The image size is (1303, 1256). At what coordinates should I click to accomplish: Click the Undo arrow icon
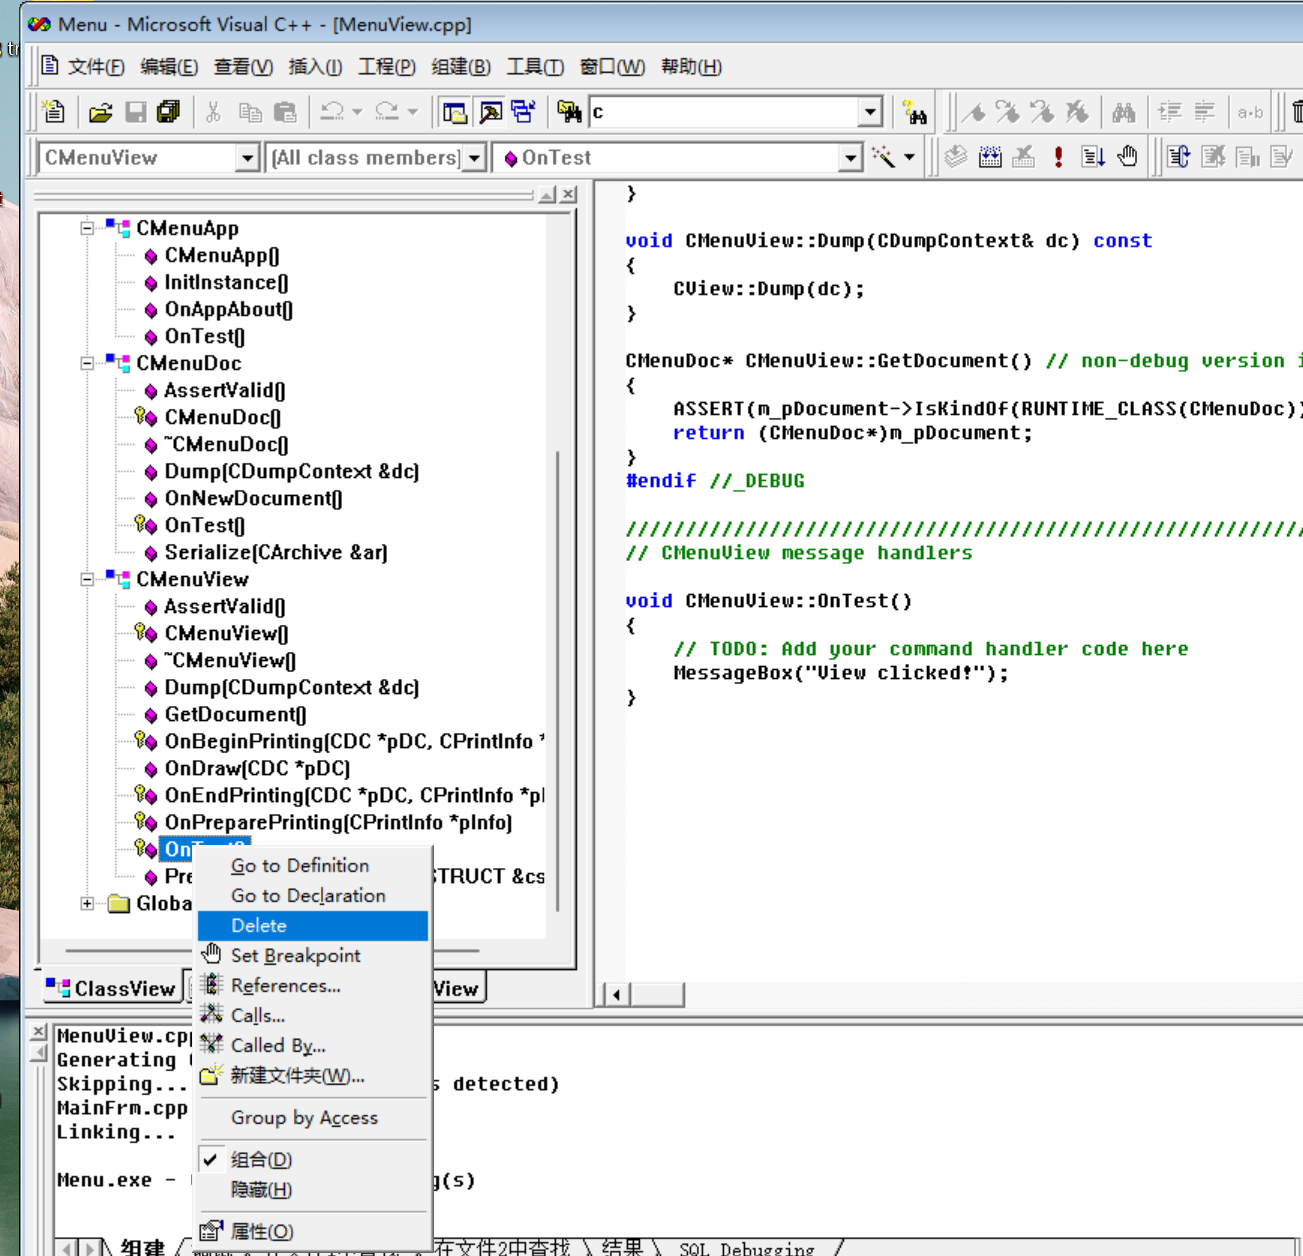tap(332, 112)
